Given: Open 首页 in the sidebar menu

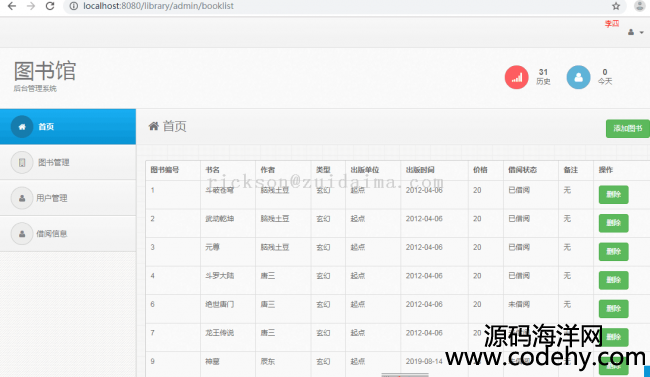Looking at the screenshot, I should click(68, 126).
